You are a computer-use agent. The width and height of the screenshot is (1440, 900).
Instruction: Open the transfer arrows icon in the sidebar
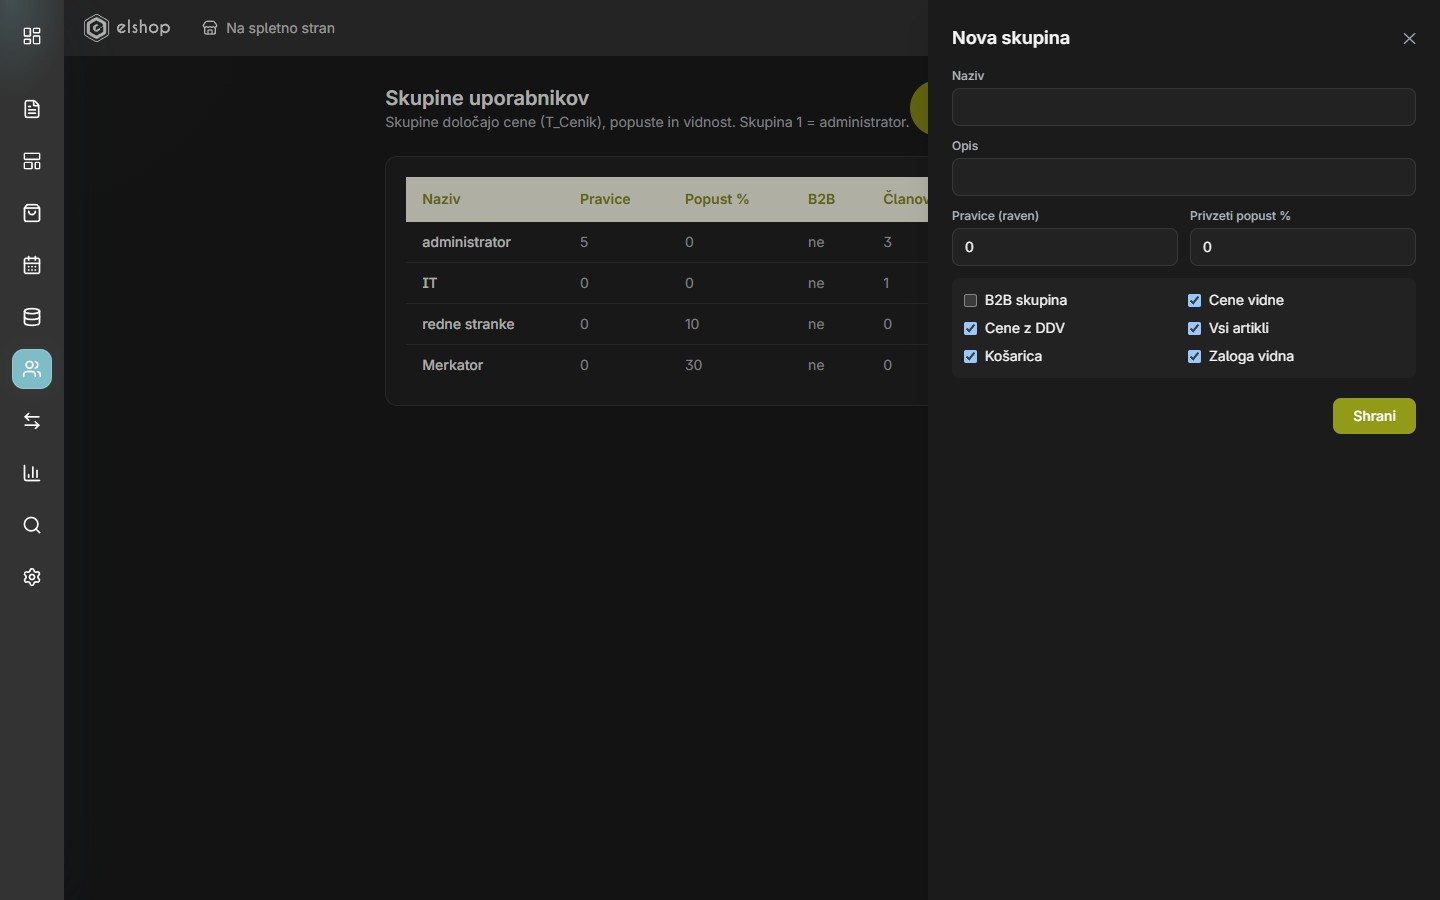(32, 421)
